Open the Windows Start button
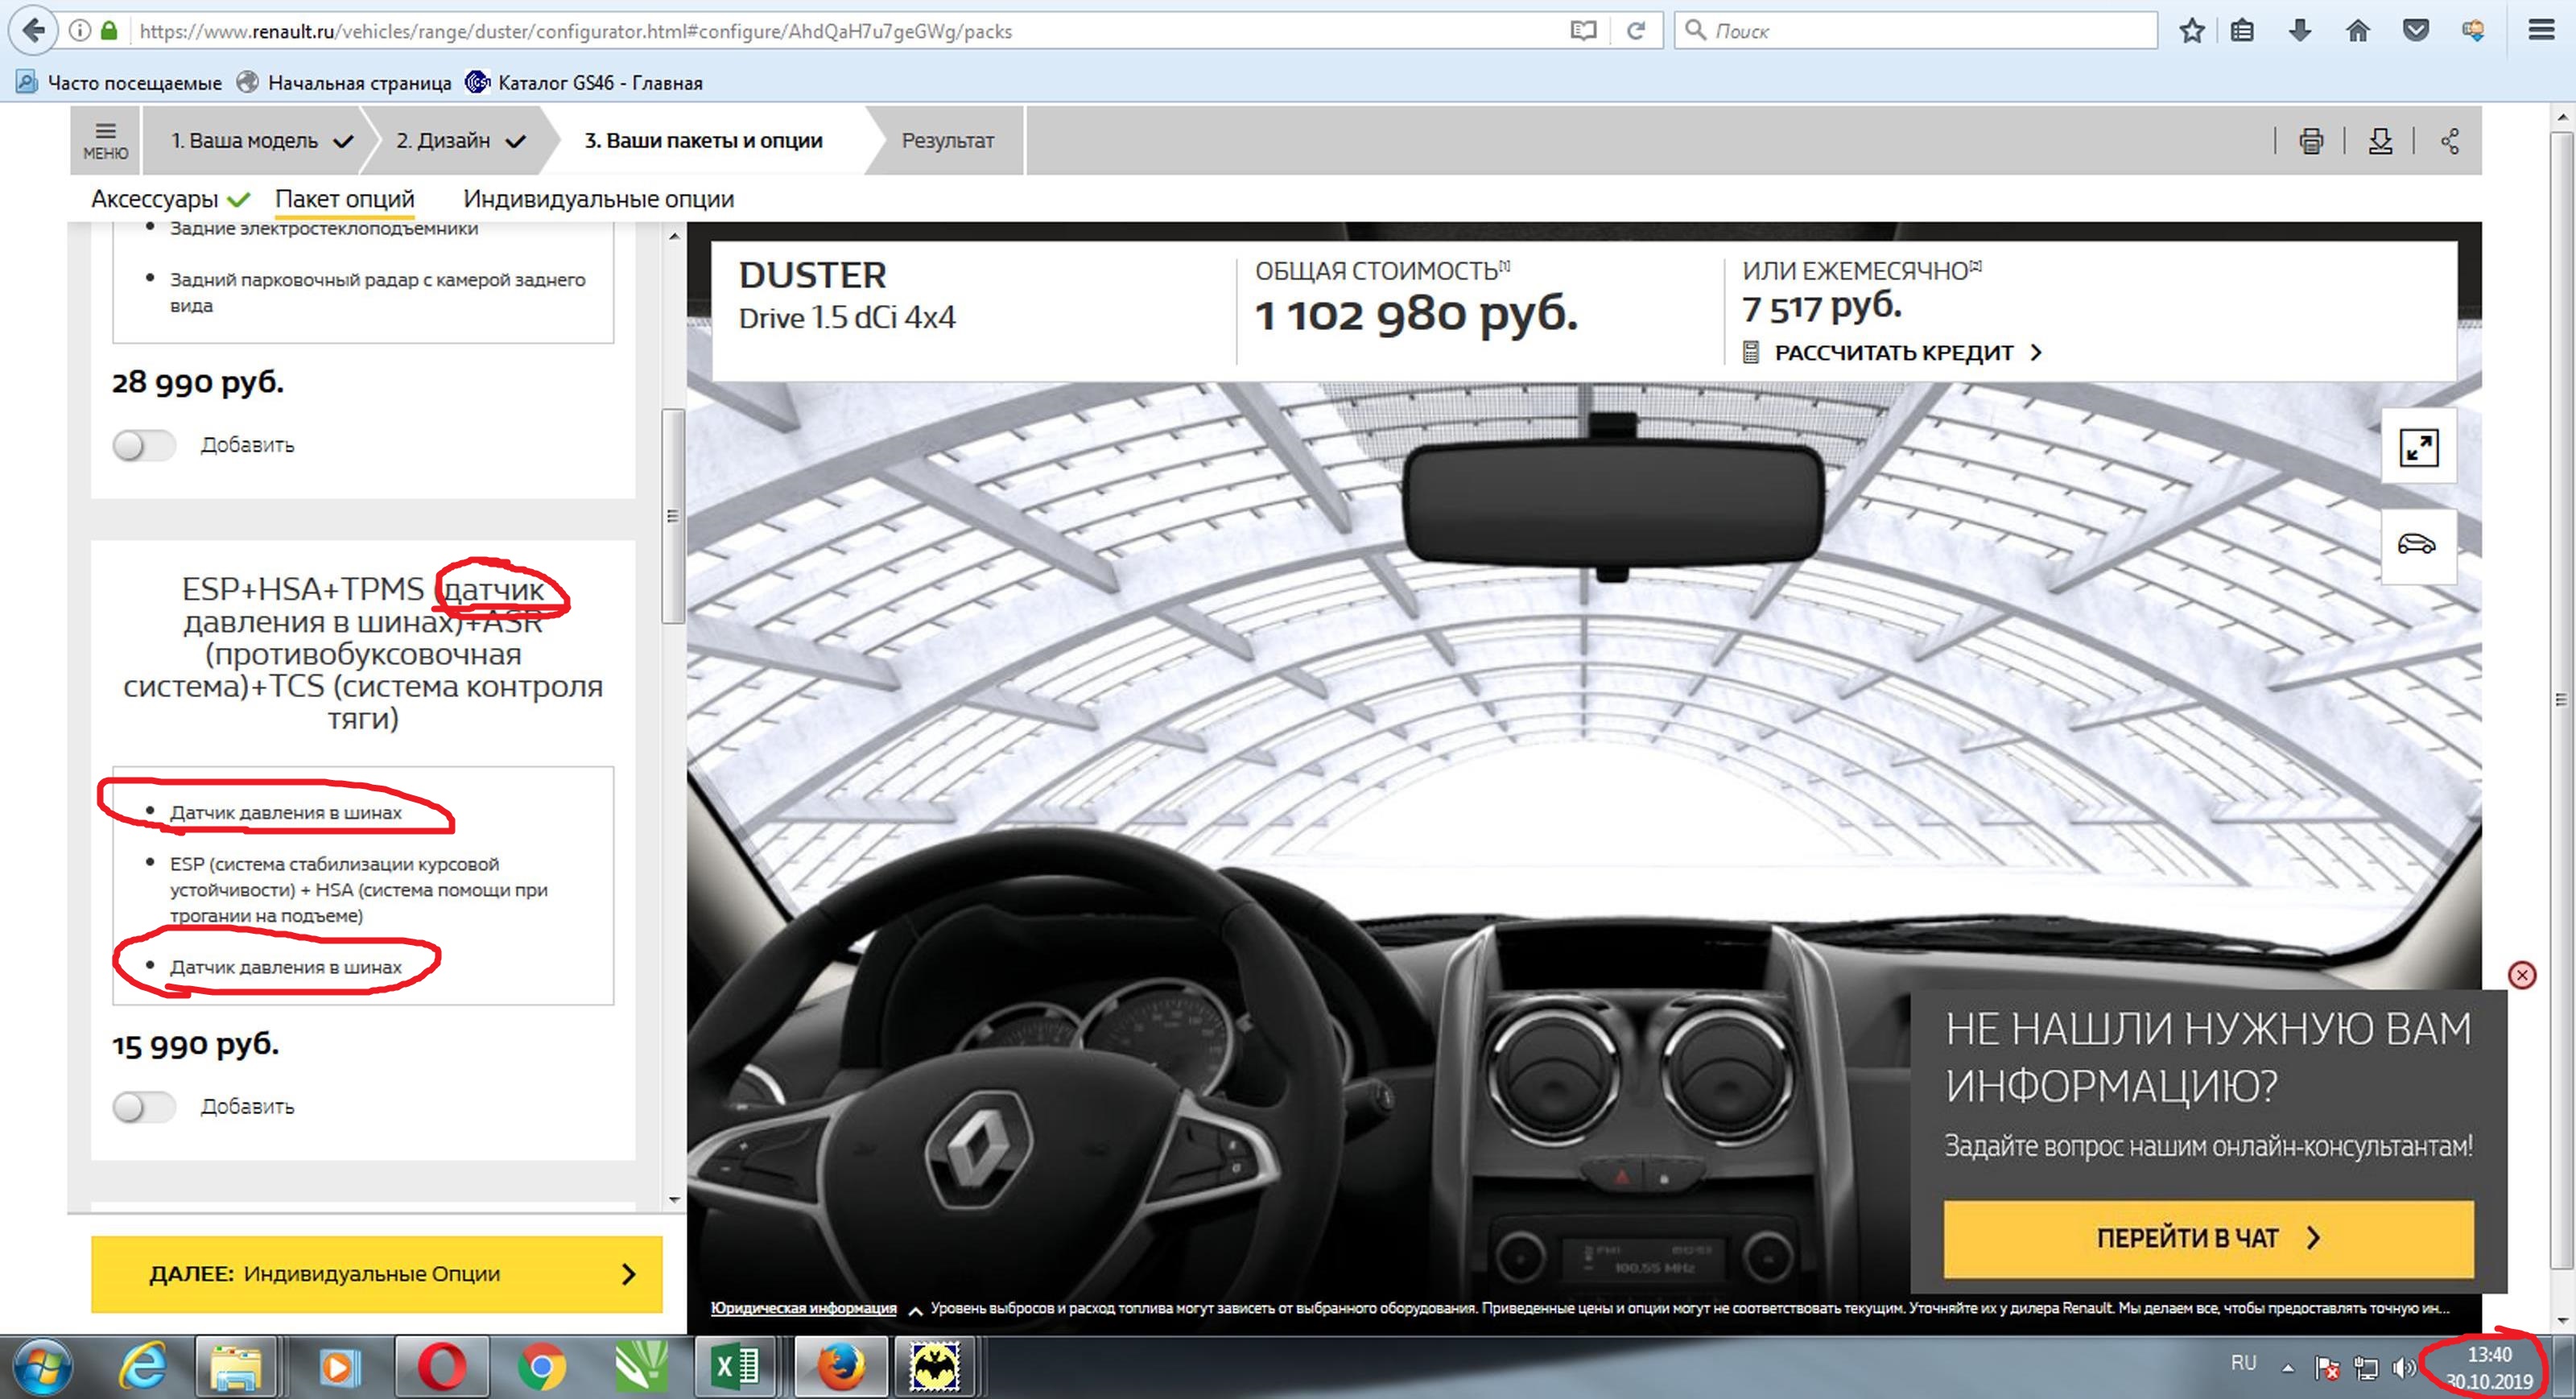This screenshot has width=2576, height=1399. 41,1366
